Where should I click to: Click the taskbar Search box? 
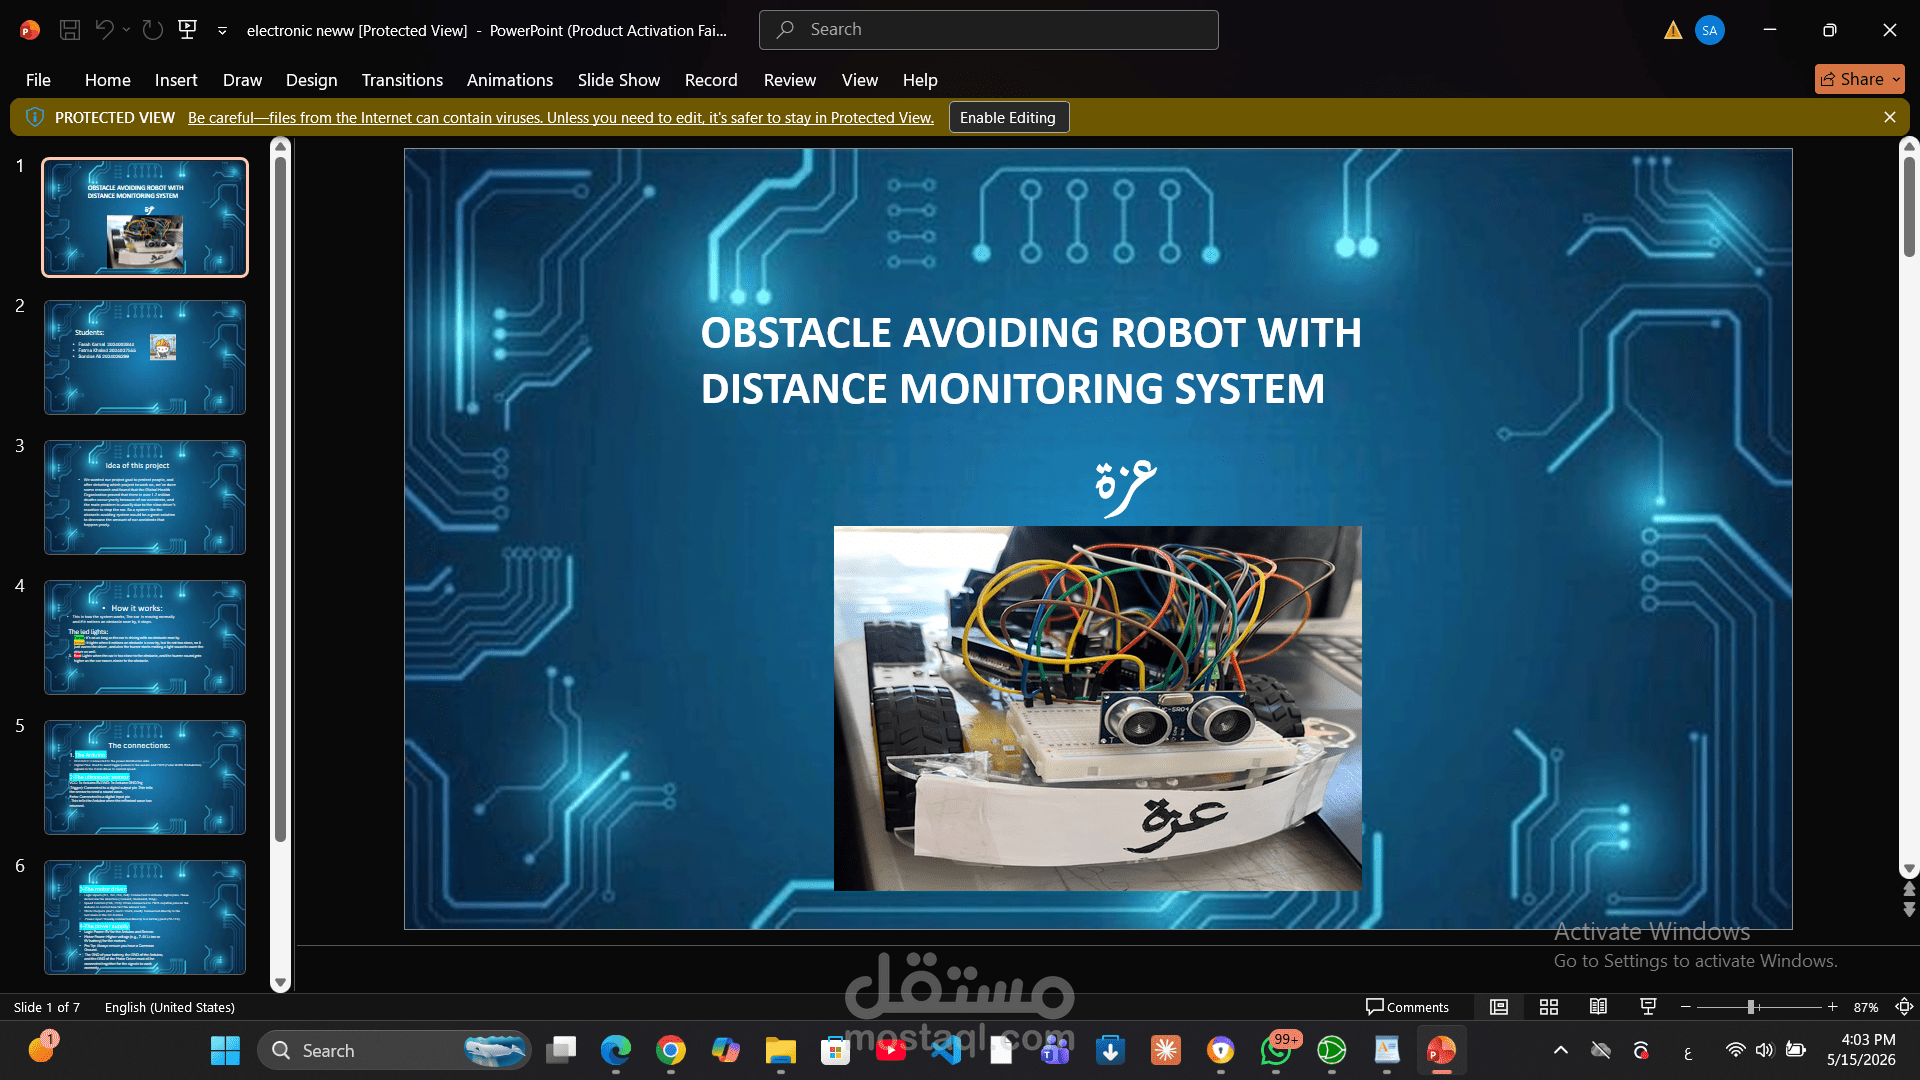coord(395,1050)
